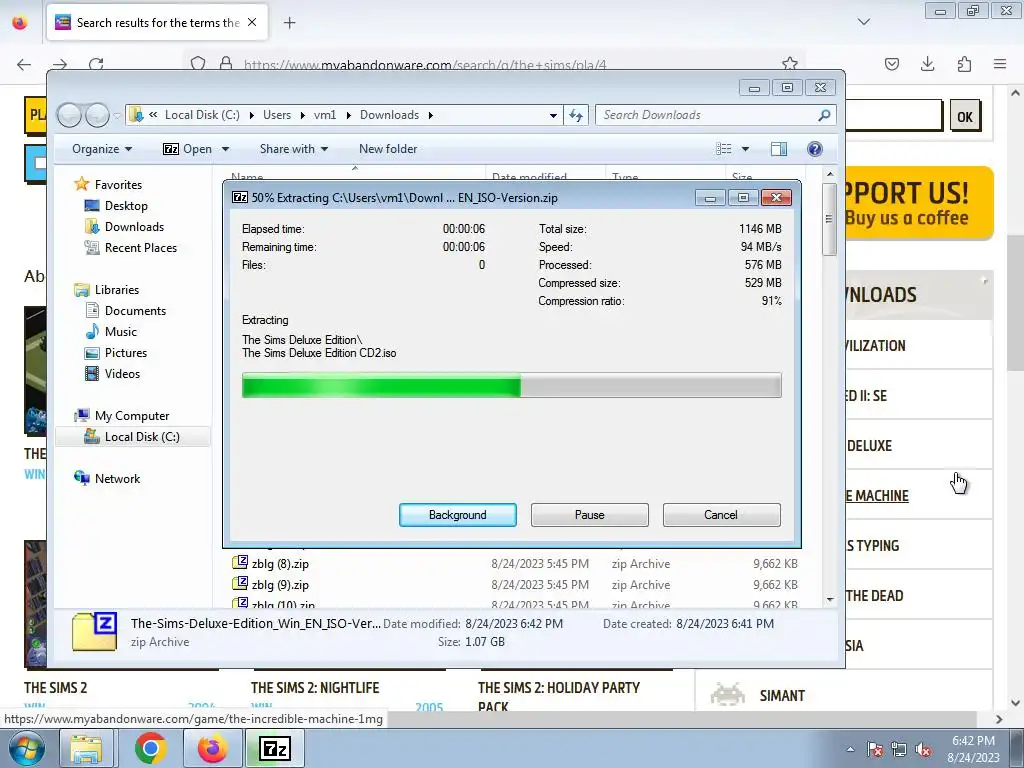The width and height of the screenshot is (1024, 768).
Task: Open with 7-Zip via Open button
Action: pos(187,149)
